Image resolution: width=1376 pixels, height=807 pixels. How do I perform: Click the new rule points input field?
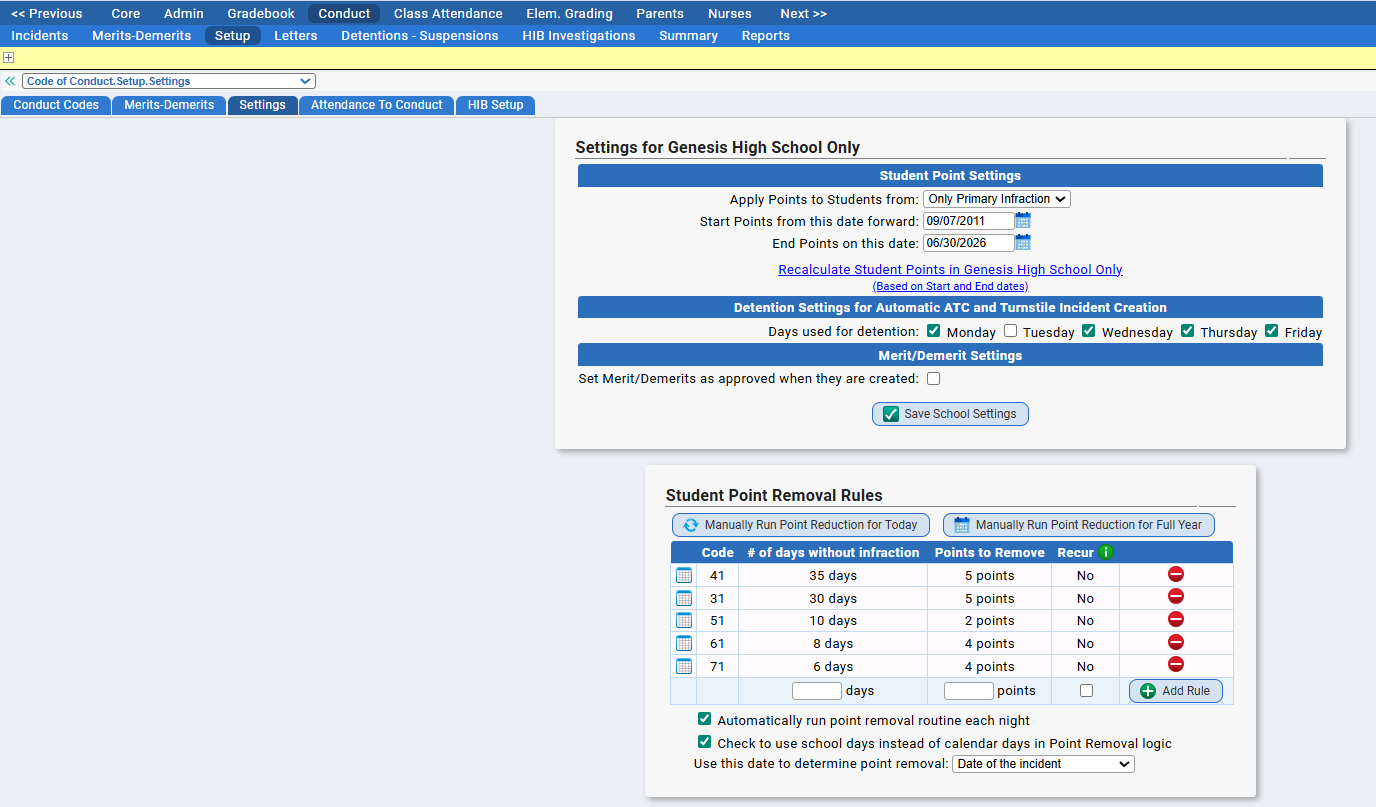pos(969,691)
